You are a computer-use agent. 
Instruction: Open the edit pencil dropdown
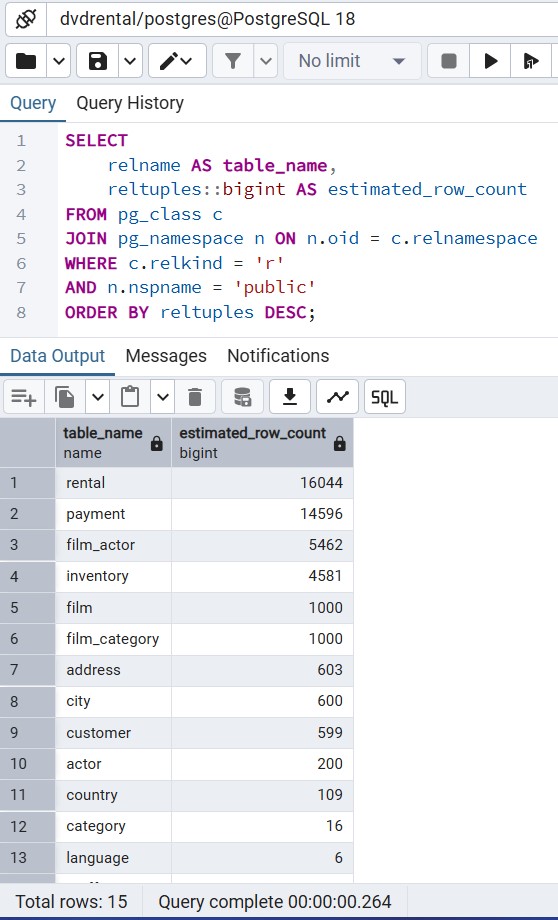tap(177, 60)
